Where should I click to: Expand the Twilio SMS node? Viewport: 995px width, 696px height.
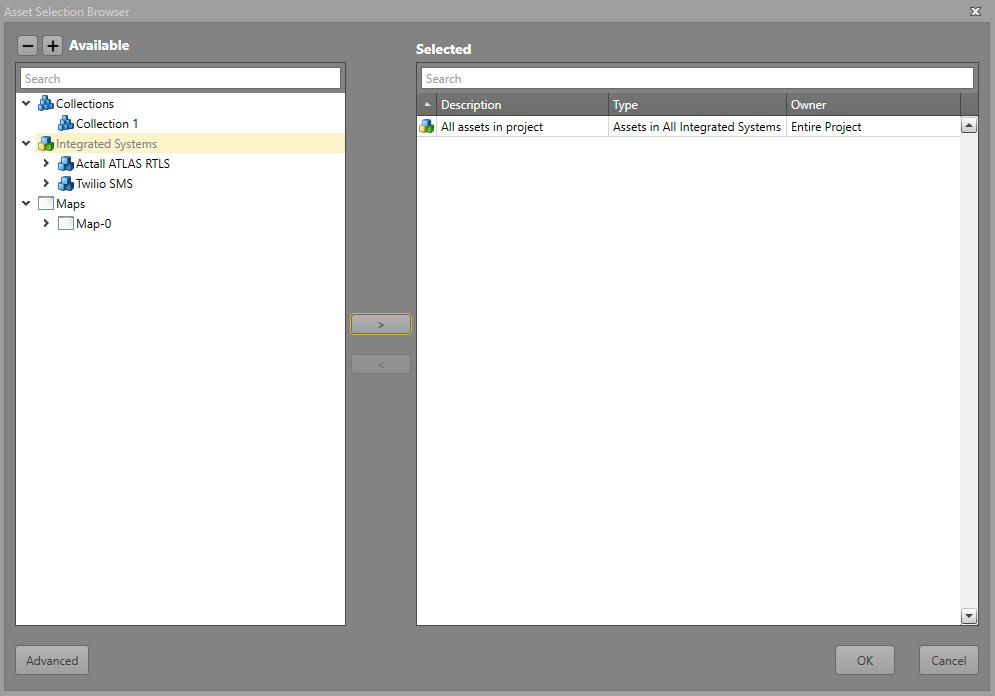tap(46, 184)
